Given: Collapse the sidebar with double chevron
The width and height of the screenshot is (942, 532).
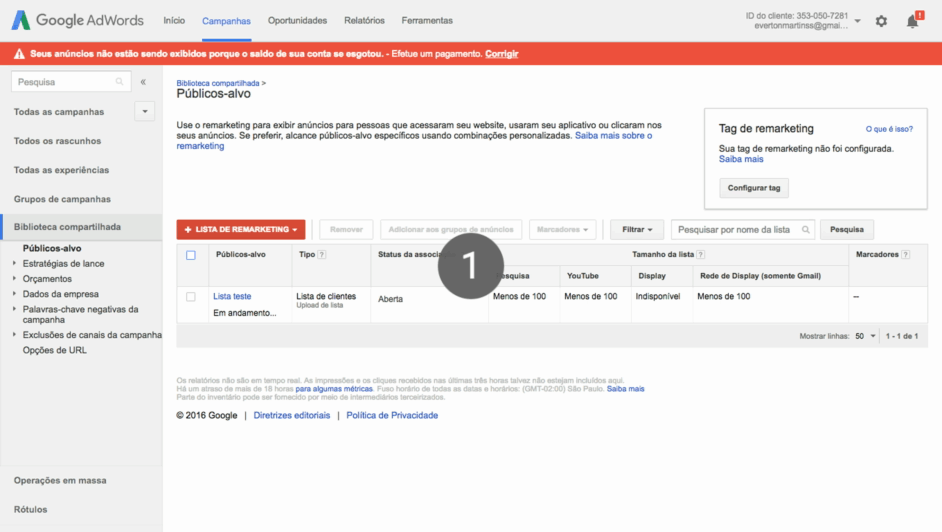Looking at the screenshot, I should pos(143,82).
